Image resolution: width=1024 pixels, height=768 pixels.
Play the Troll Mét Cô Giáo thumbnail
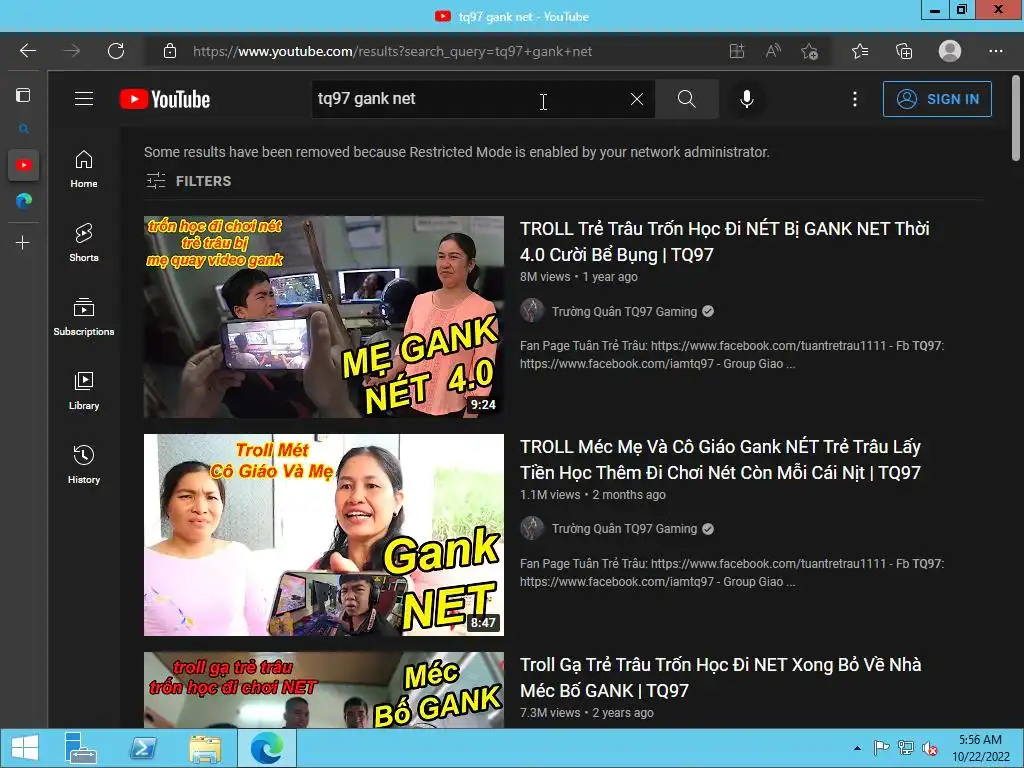pos(324,535)
